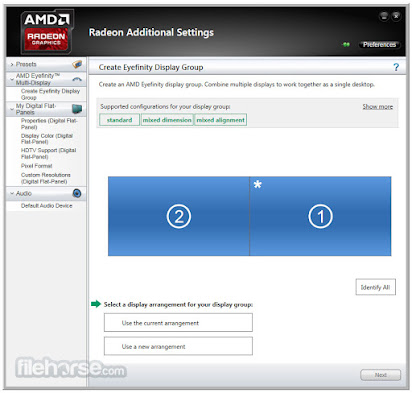Click the AMD Radeon Graphics logo
This screenshot has width=412, height=393.
pyautogui.click(x=46, y=32)
